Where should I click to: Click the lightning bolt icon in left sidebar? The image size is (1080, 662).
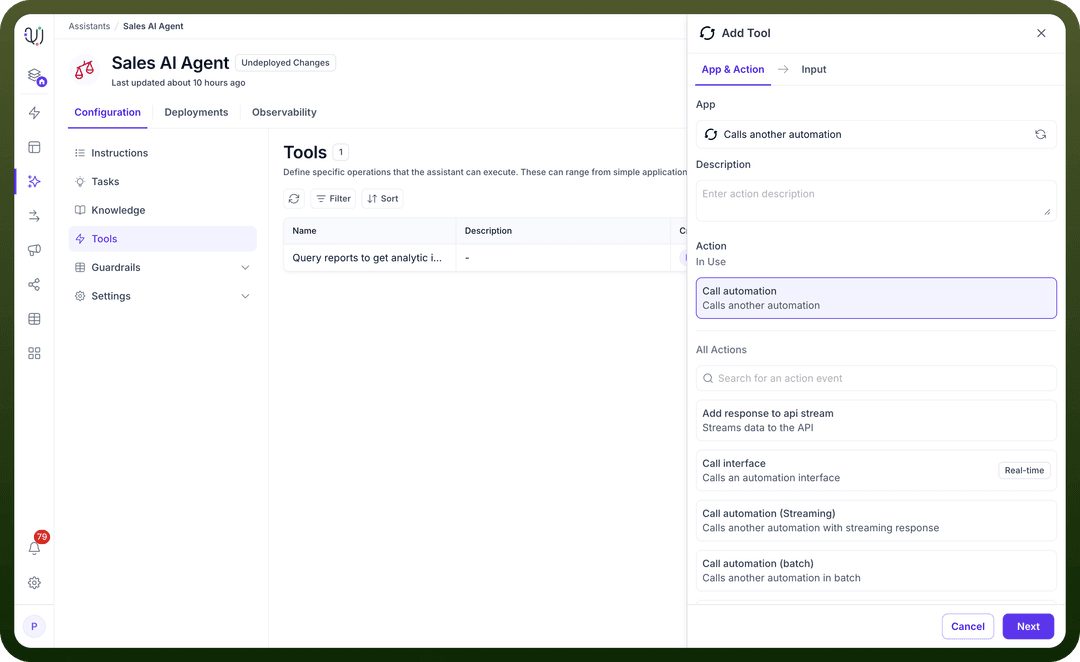pyautogui.click(x=34, y=112)
